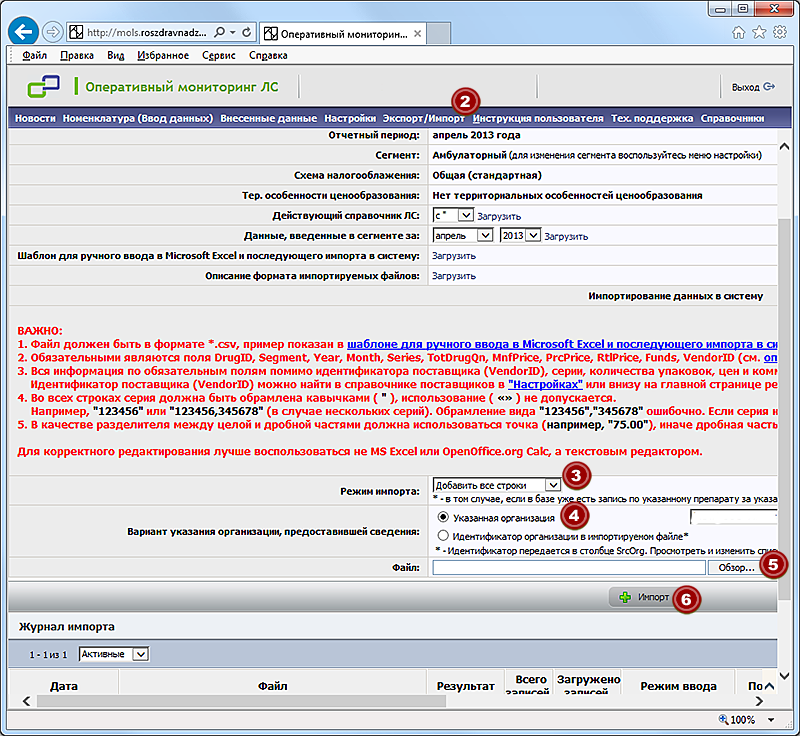Open Экспорт/Импорт section
This screenshot has height=736, width=800.
pyautogui.click(x=424, y=118)
